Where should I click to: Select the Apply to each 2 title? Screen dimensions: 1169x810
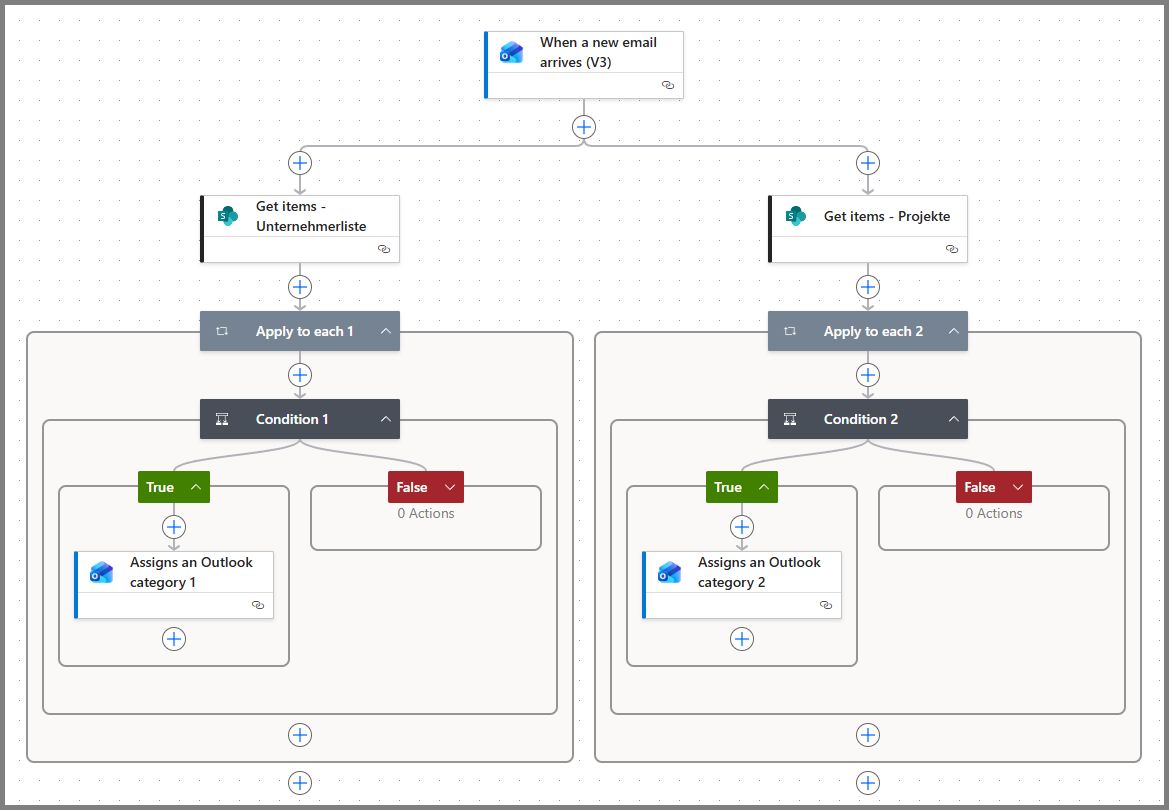pyautogui.click(x=873, y=331)
